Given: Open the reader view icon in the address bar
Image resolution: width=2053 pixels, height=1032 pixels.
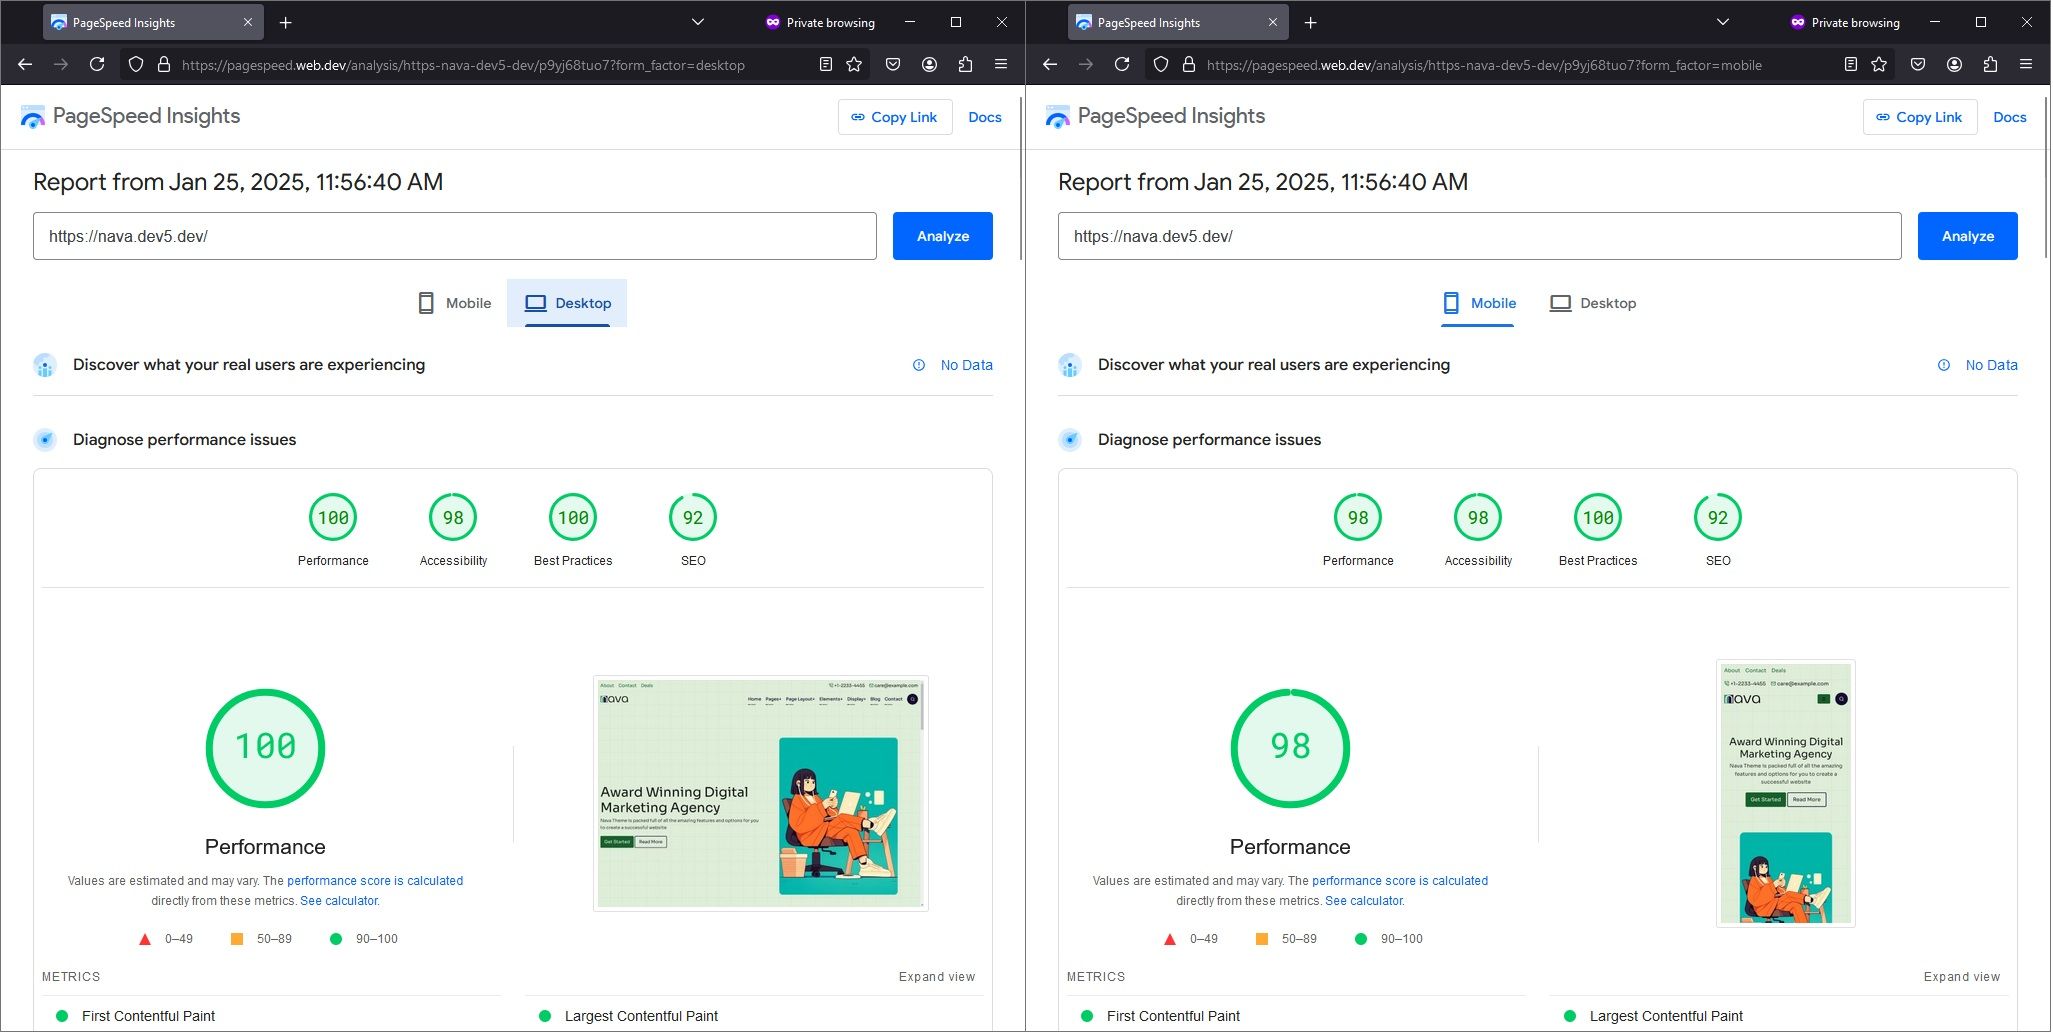Looking at the screenshot, I should [825, 64].
